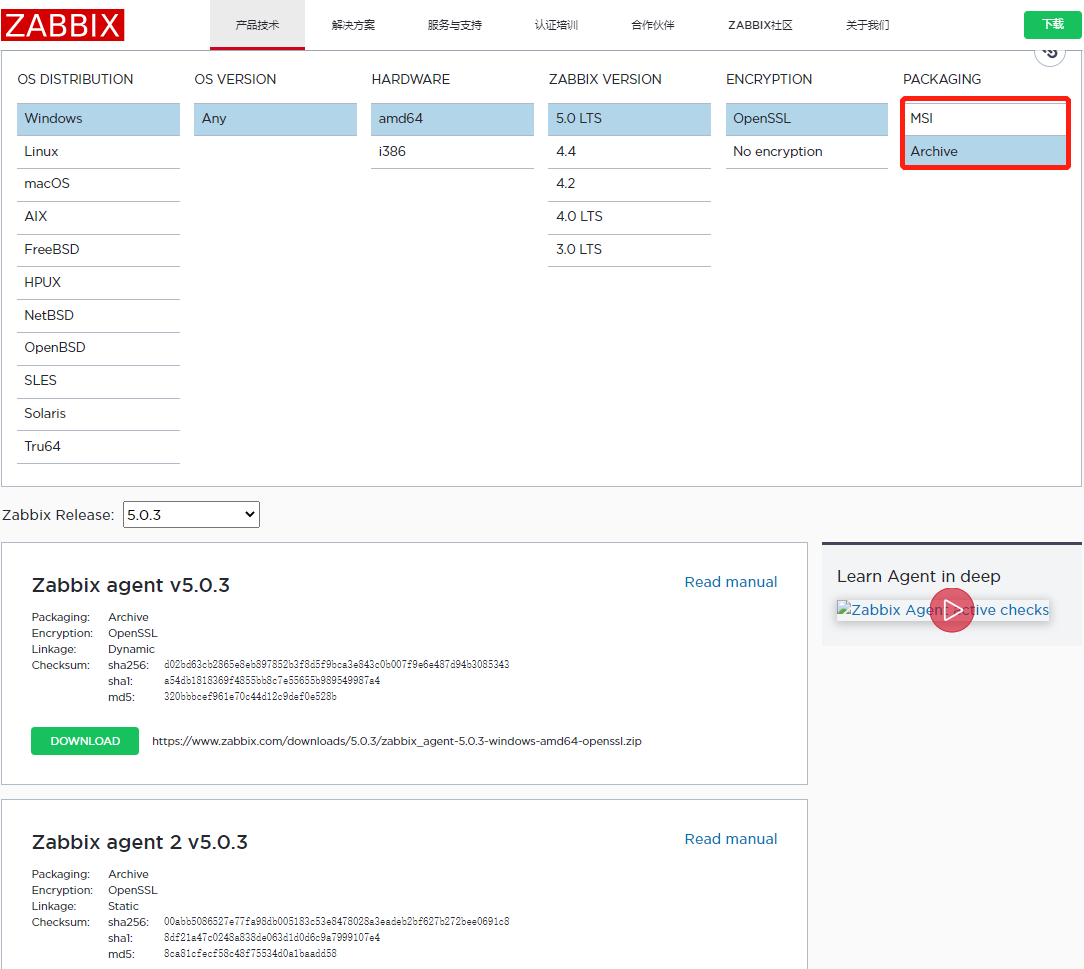Open the ZABBIX社区 menu

(760, 25)
